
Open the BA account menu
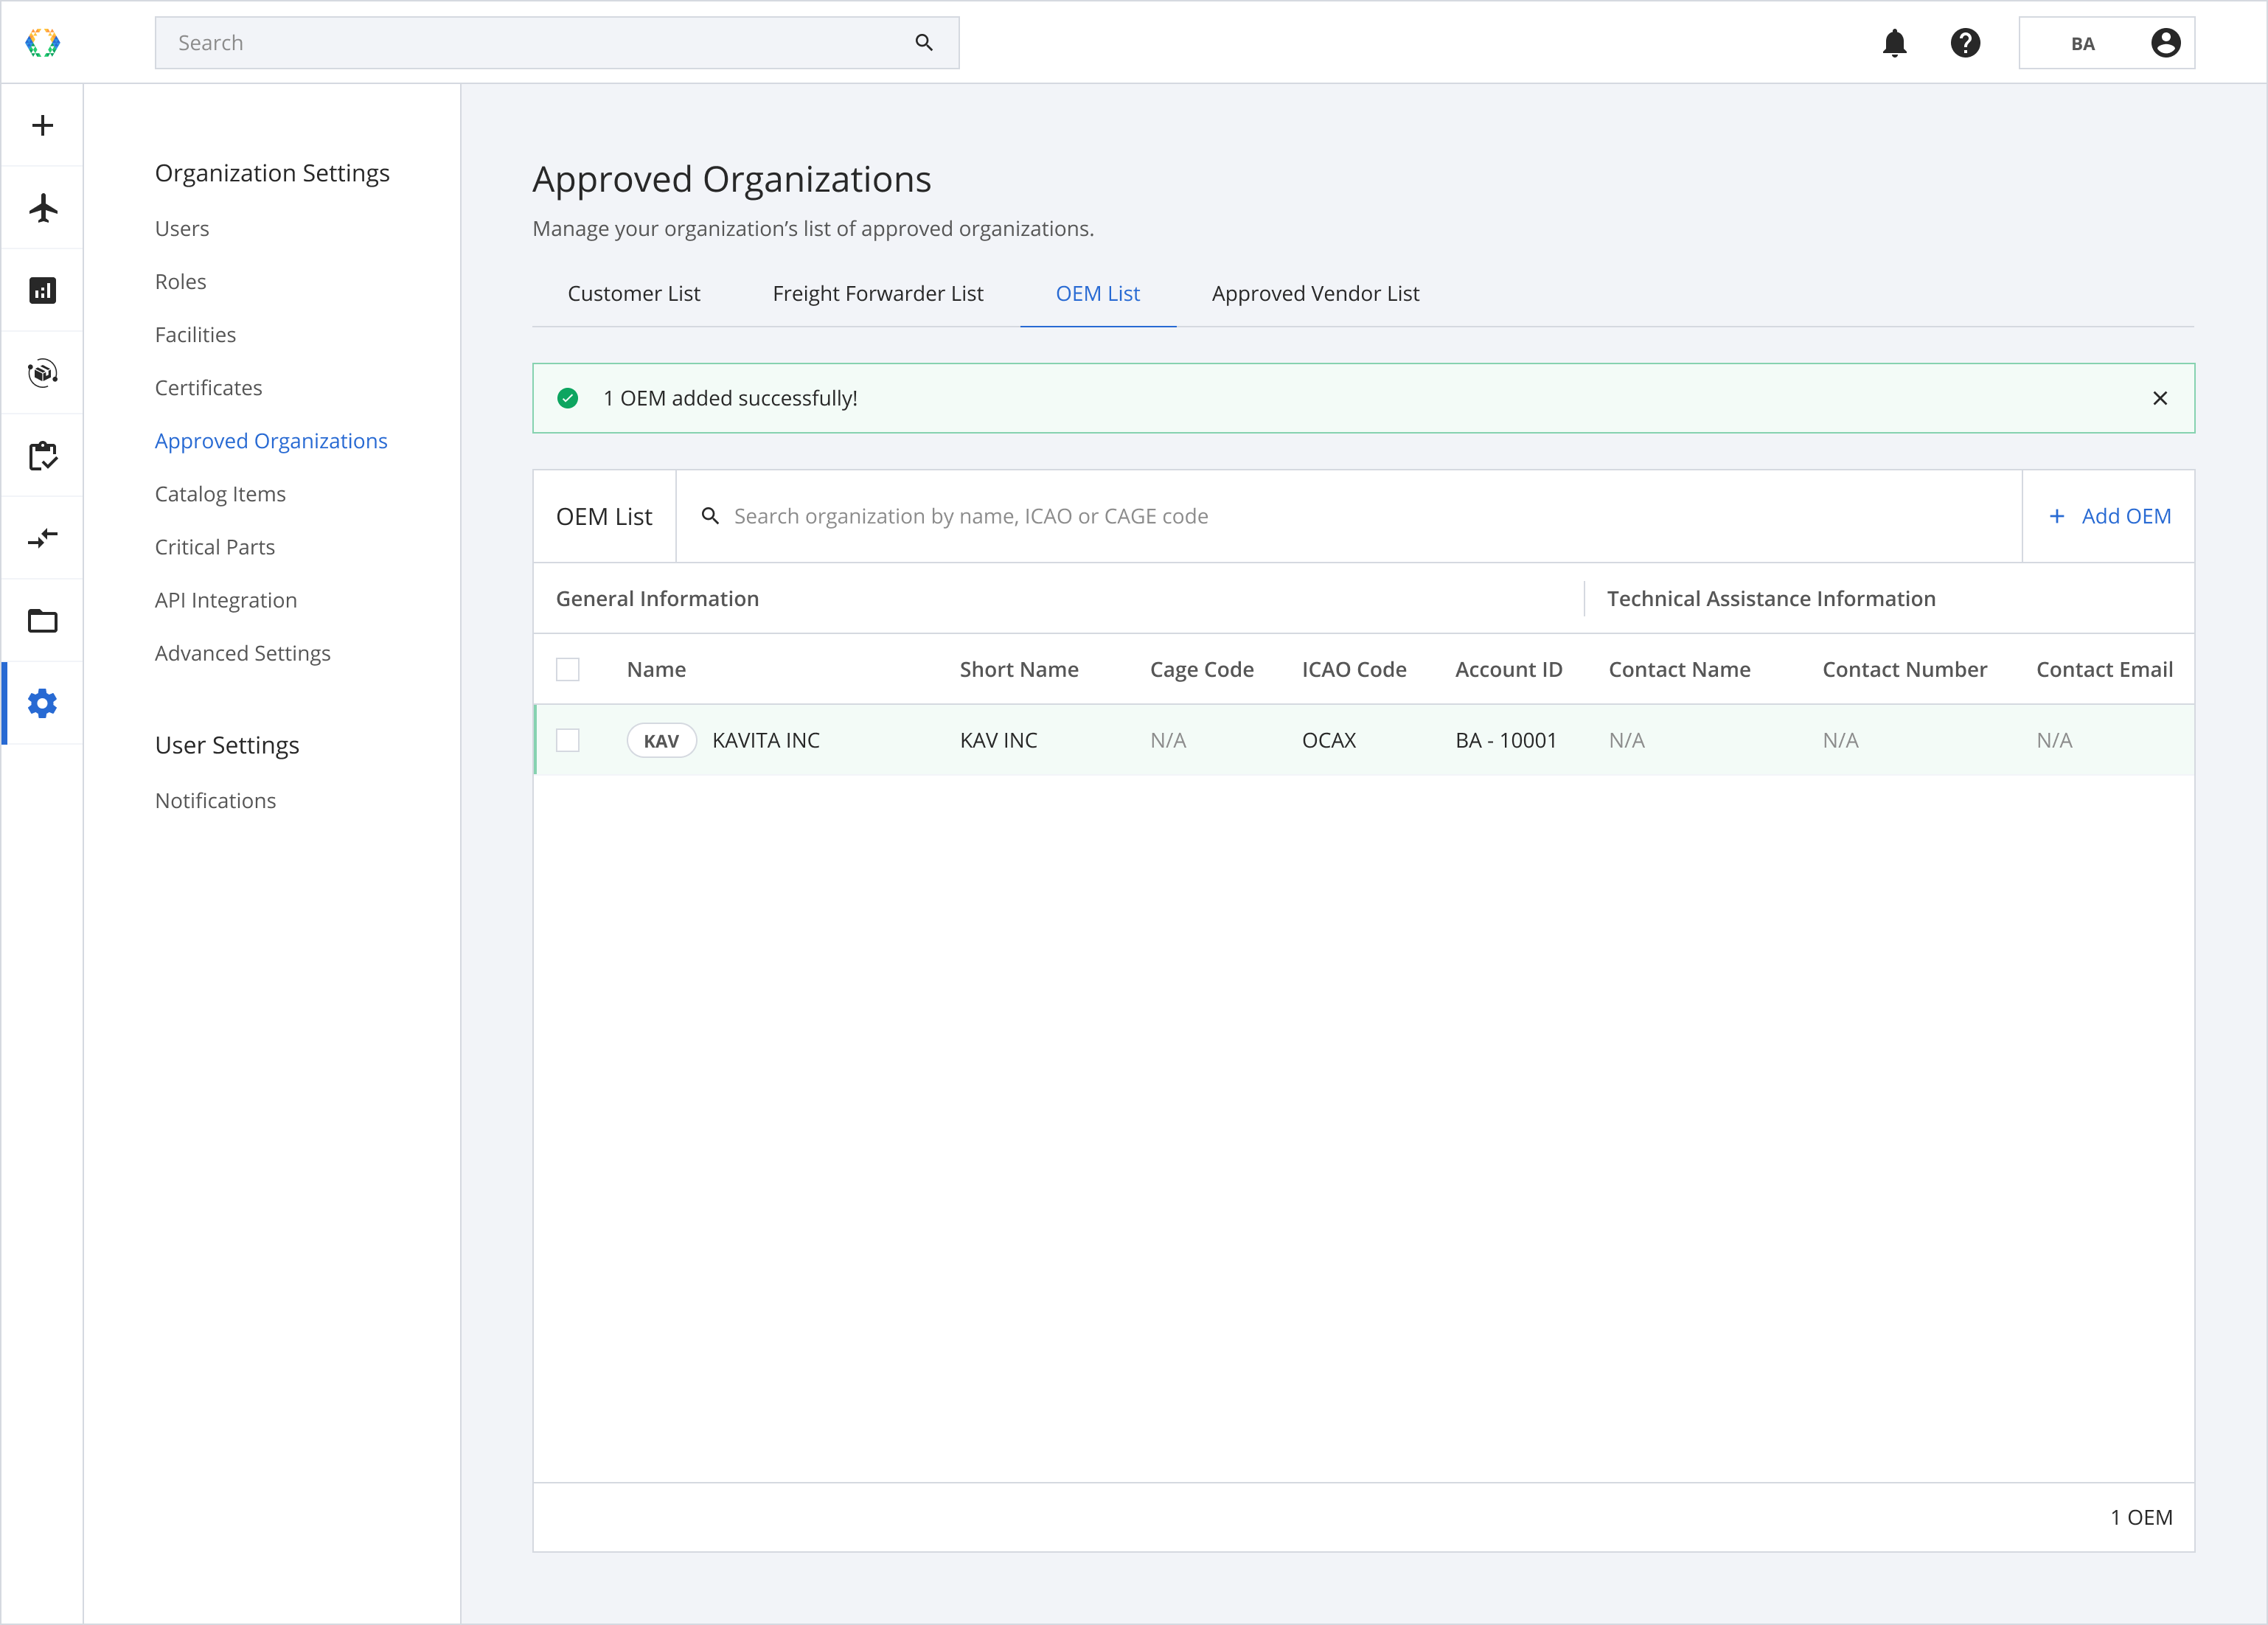pos(2106,43)
